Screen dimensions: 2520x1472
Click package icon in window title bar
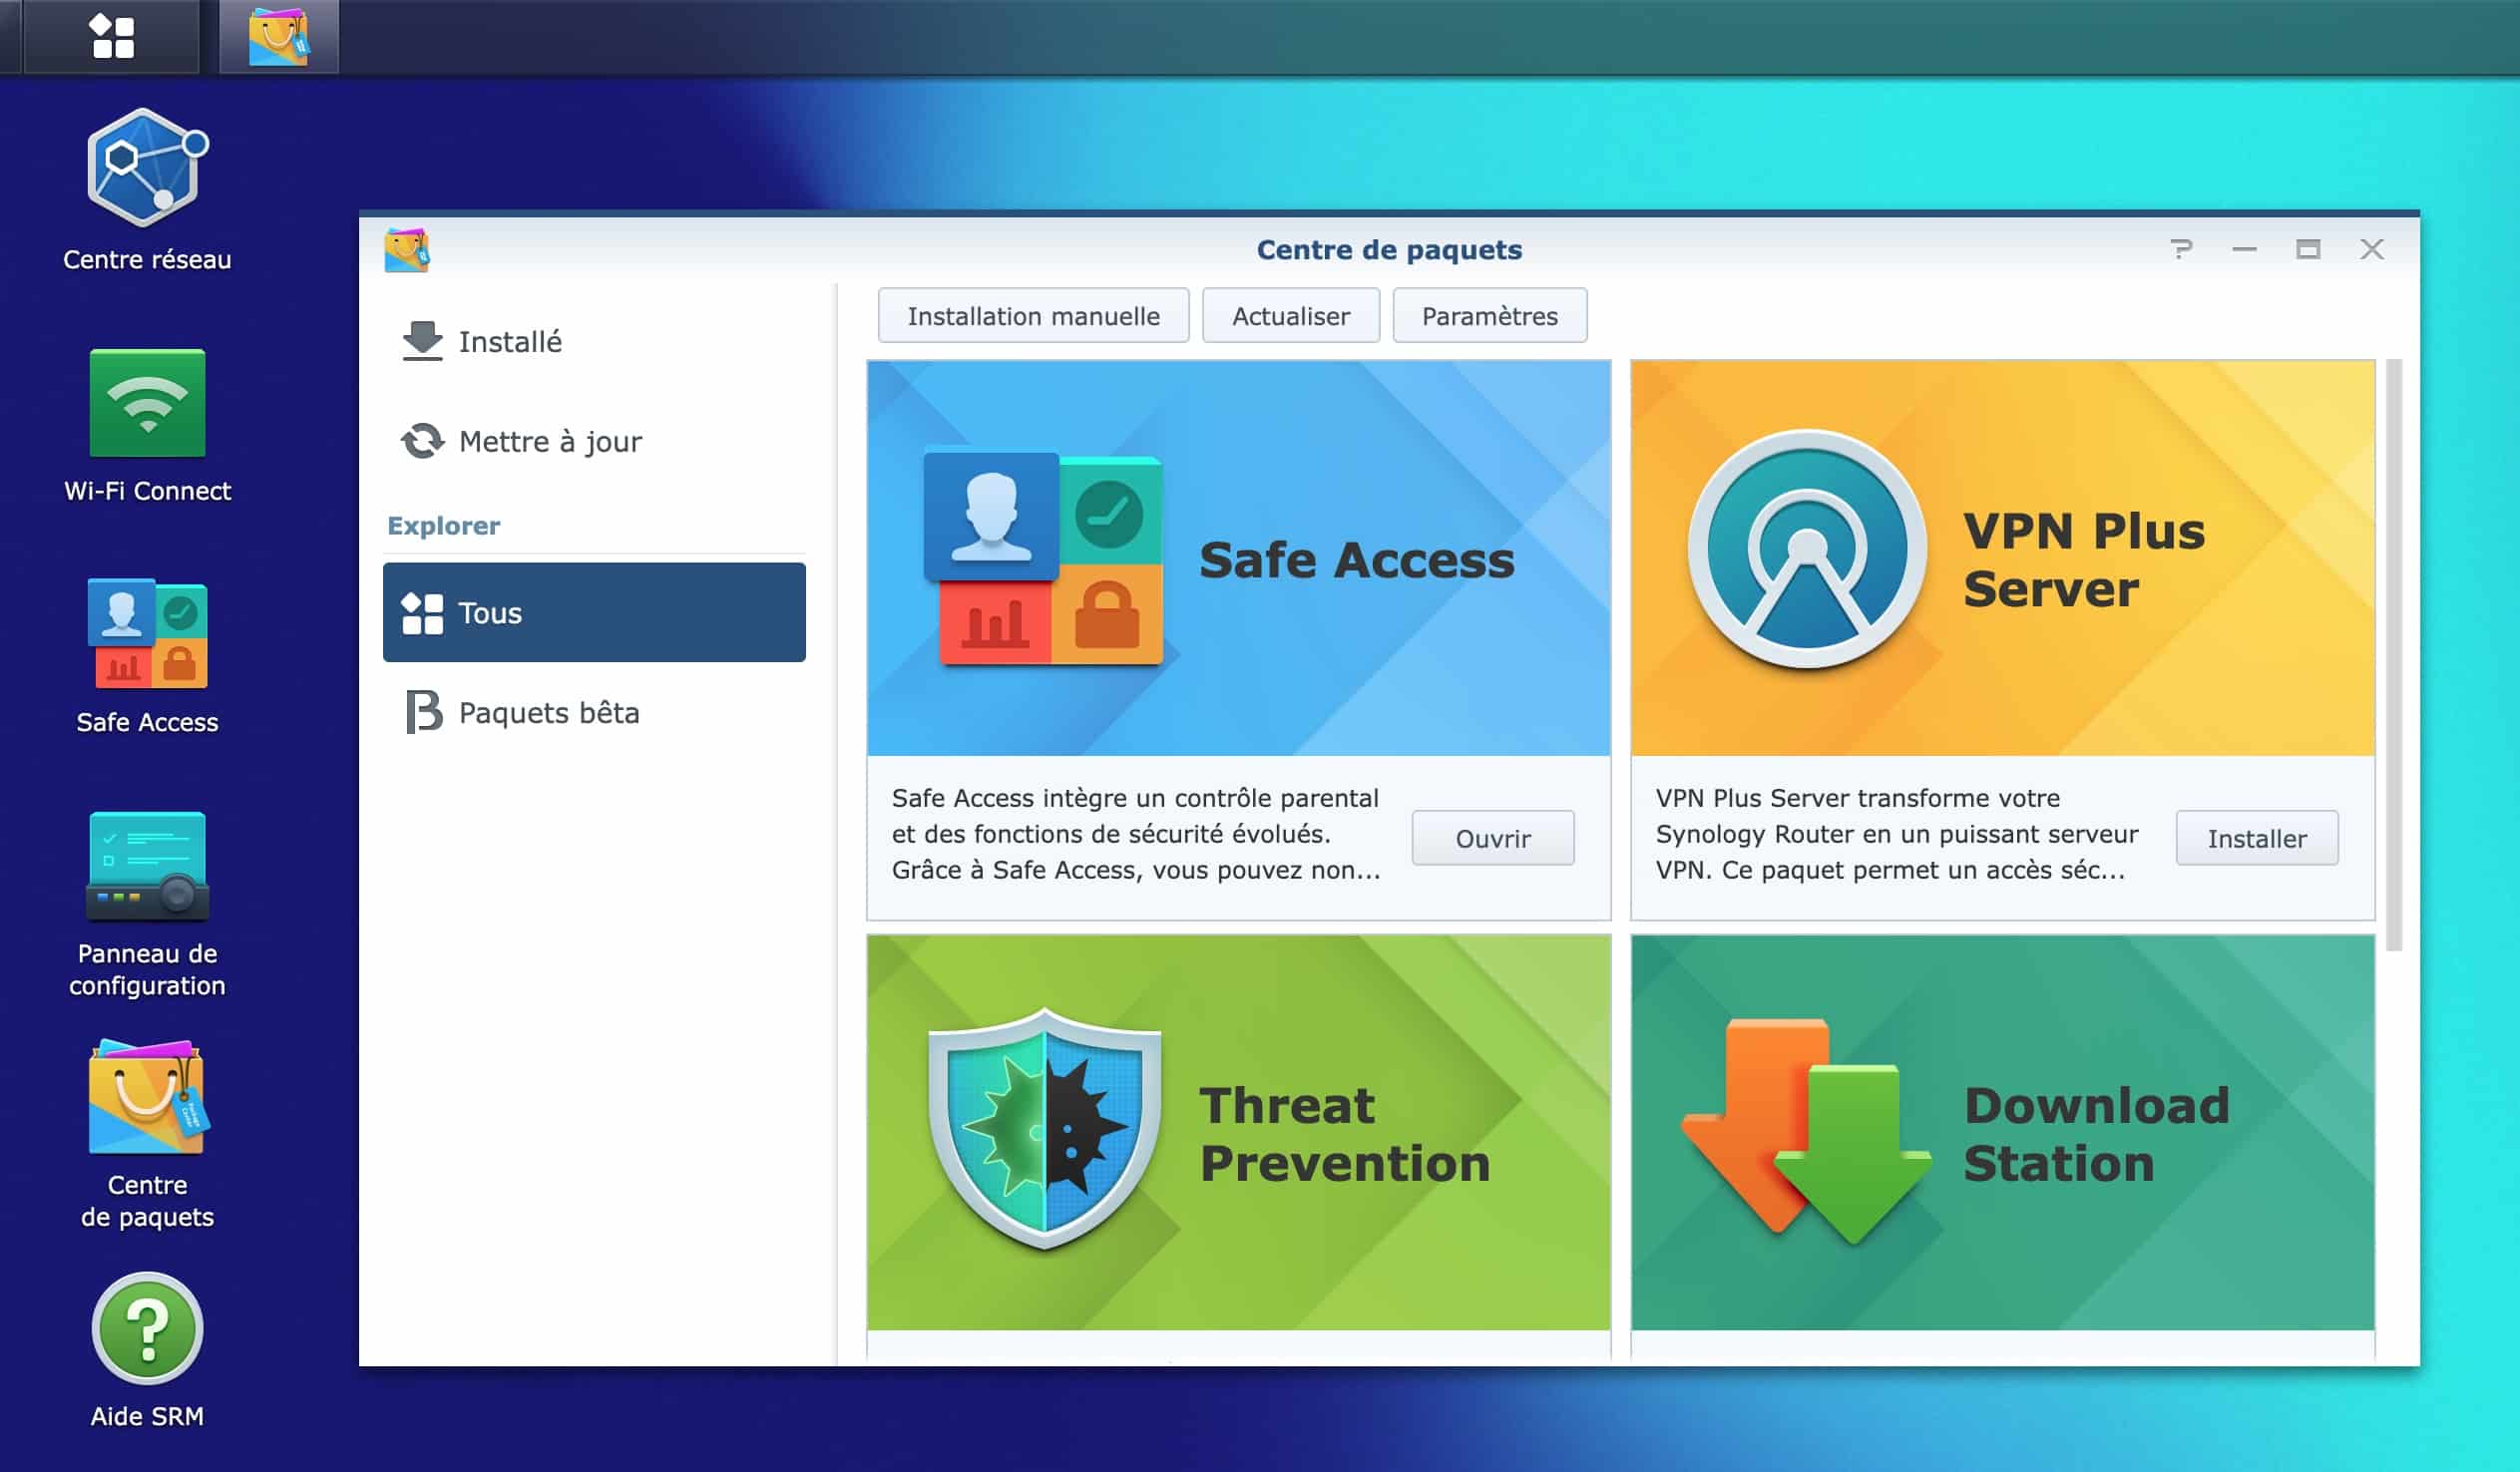pyautogui.click(x=407, y=250)
